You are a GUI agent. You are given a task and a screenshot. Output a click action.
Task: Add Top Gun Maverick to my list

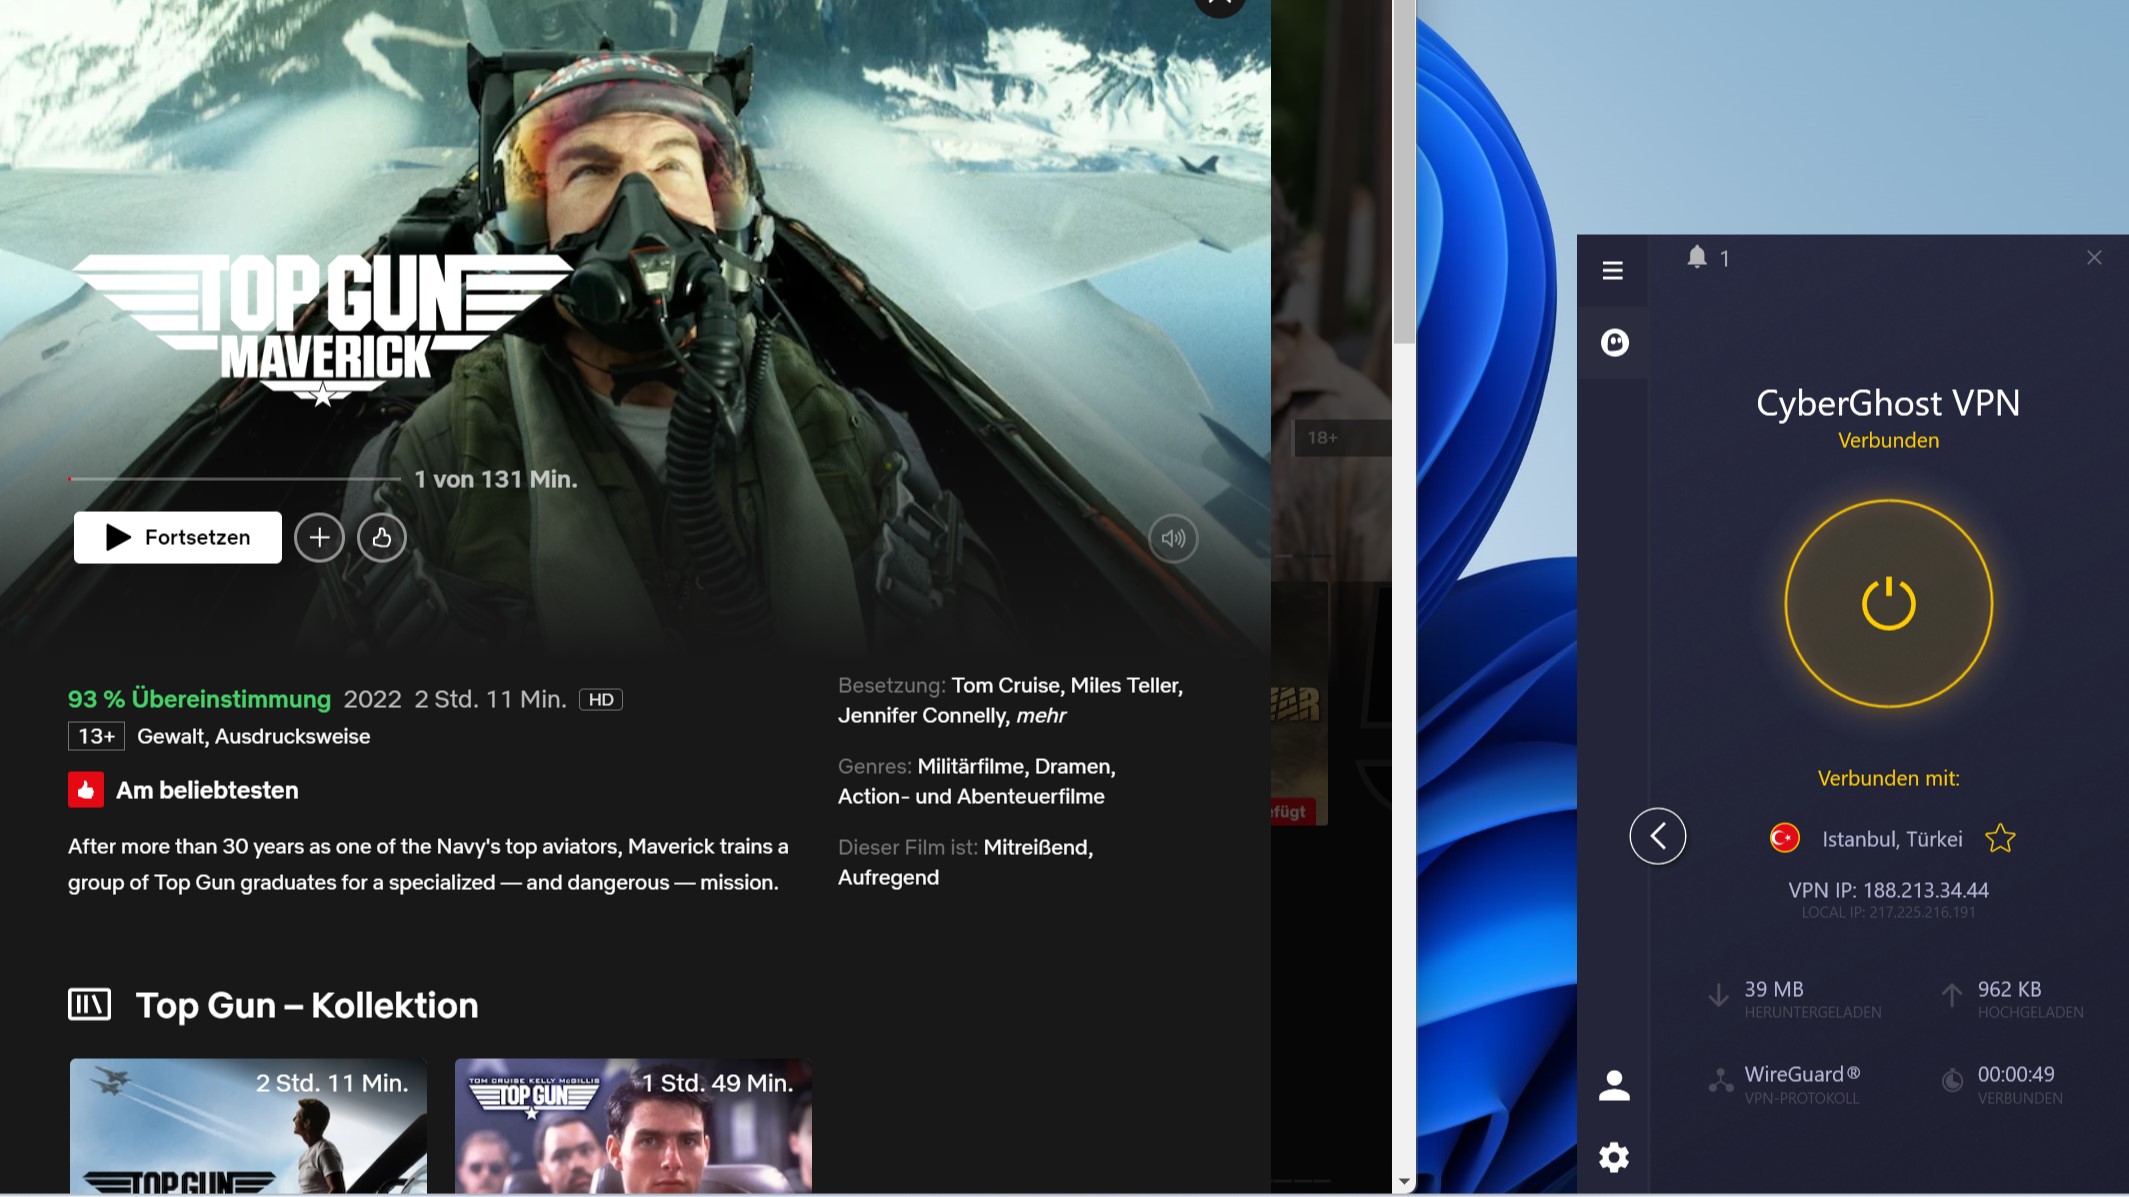pos(319,538)
